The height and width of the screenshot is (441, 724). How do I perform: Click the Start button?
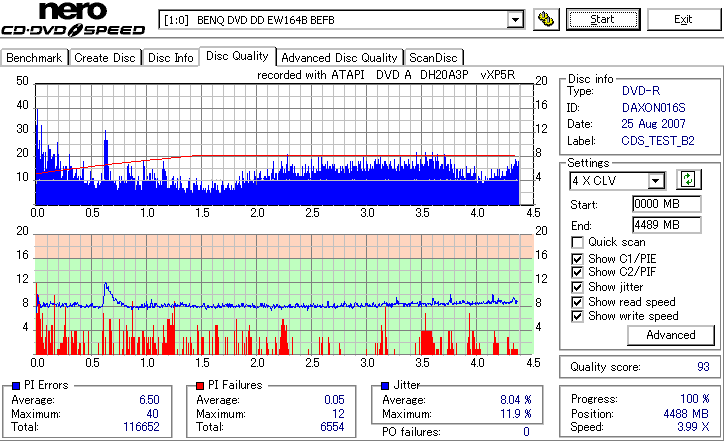[x=603, y=19]
